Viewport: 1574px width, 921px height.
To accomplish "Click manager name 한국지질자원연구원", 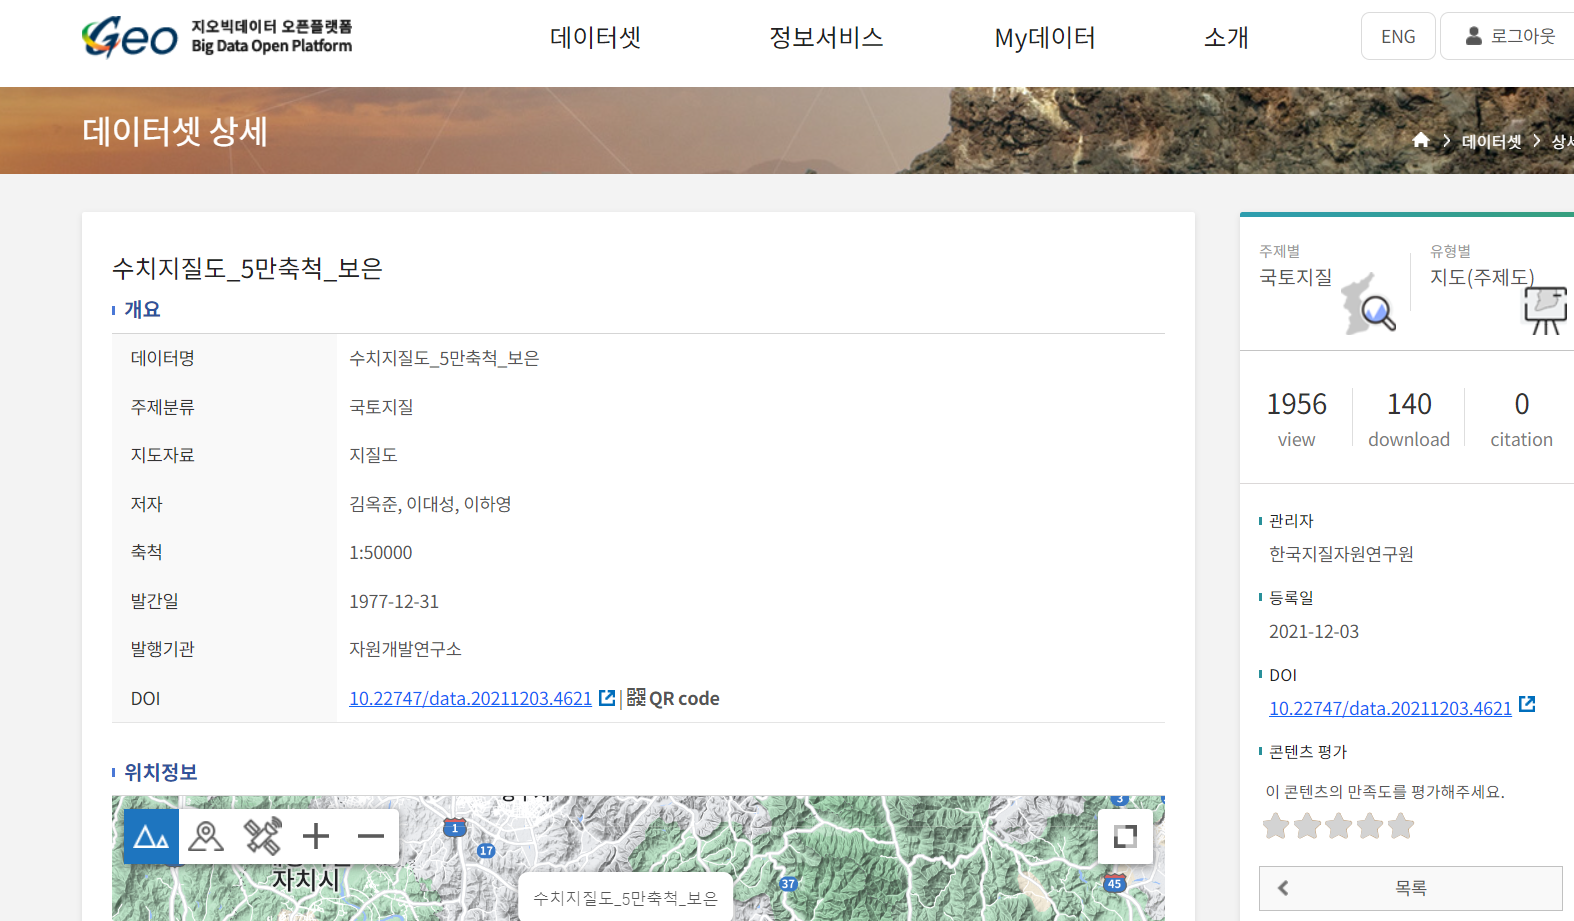I will pos(1341,554).
